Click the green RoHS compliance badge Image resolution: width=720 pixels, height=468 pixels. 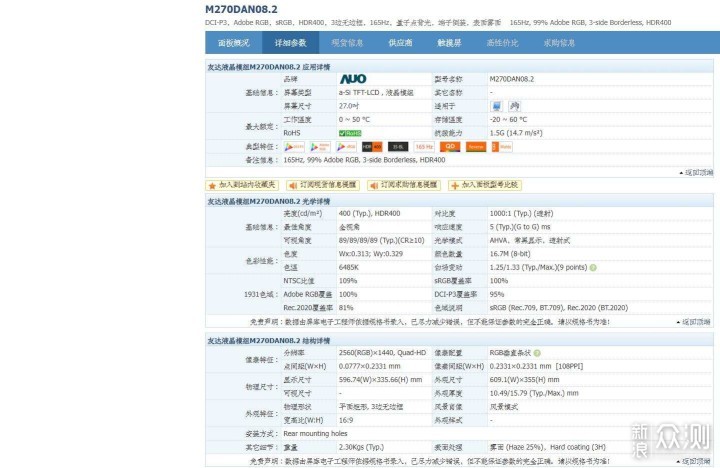[x=350, y=133]
